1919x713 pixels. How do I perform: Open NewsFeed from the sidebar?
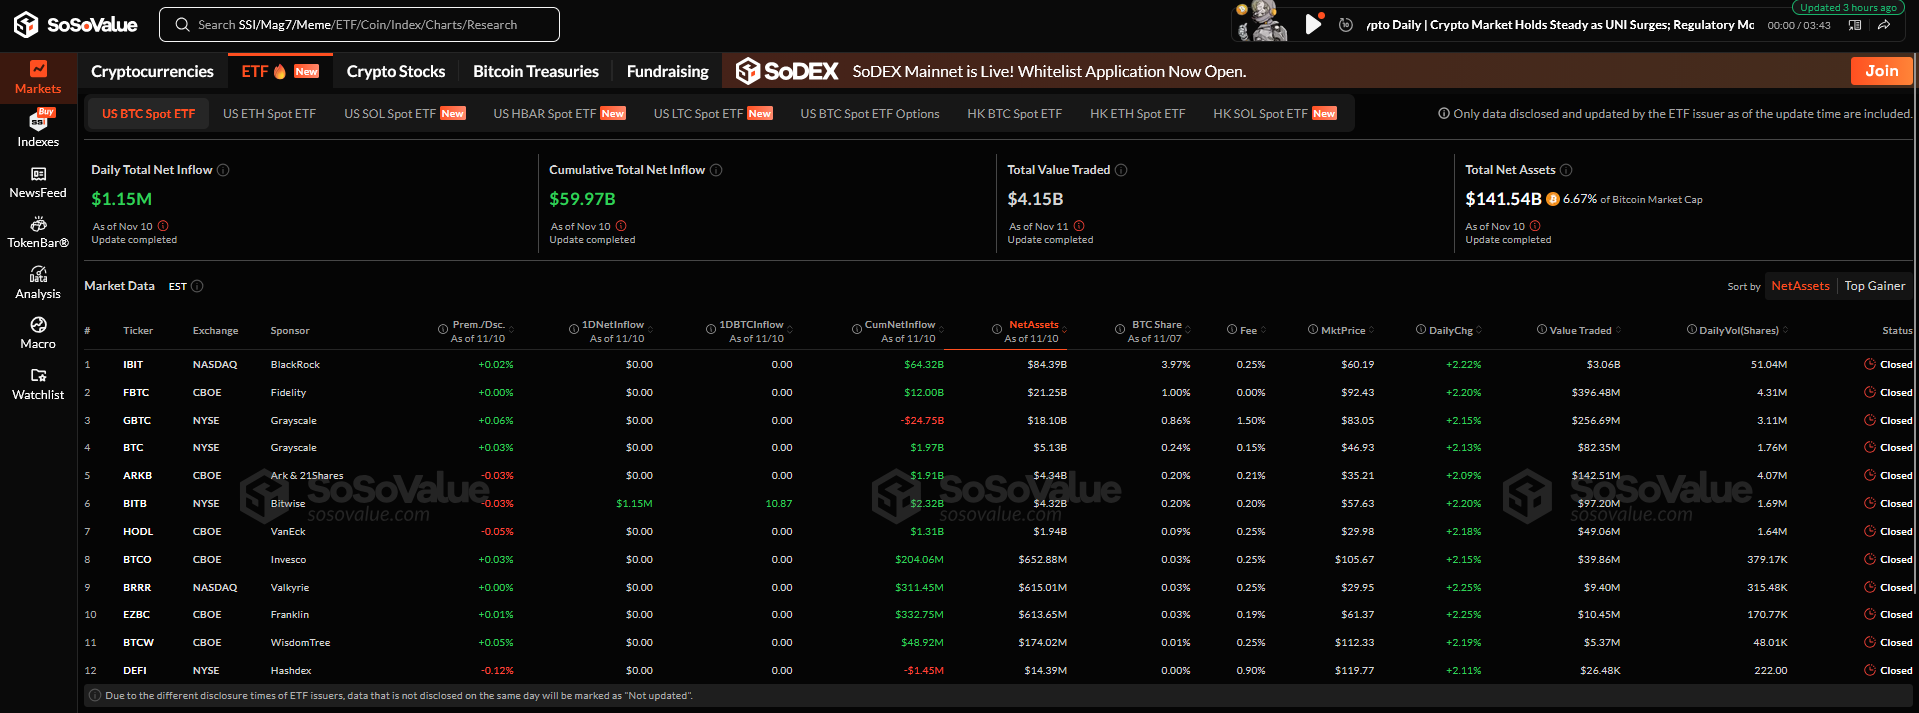[x=38, y=182]
